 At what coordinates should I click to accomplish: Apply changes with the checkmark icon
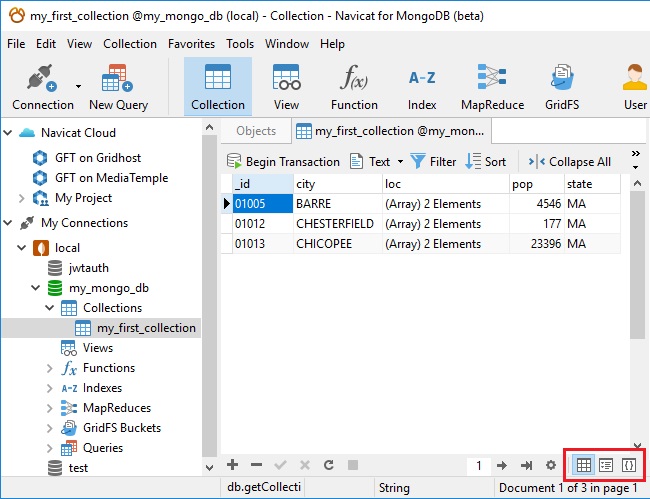[x=281, y=465]
